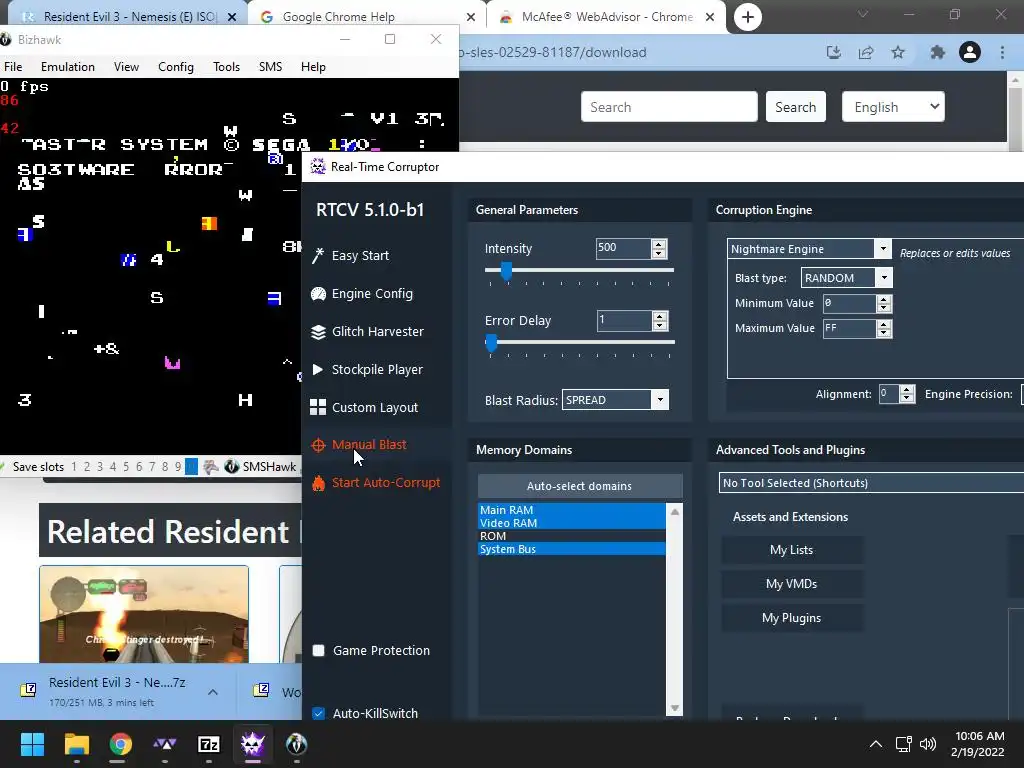Screen dimensions: 1024x768
Task: Open a new Chrome tab with plus
Action: (748, 17)
